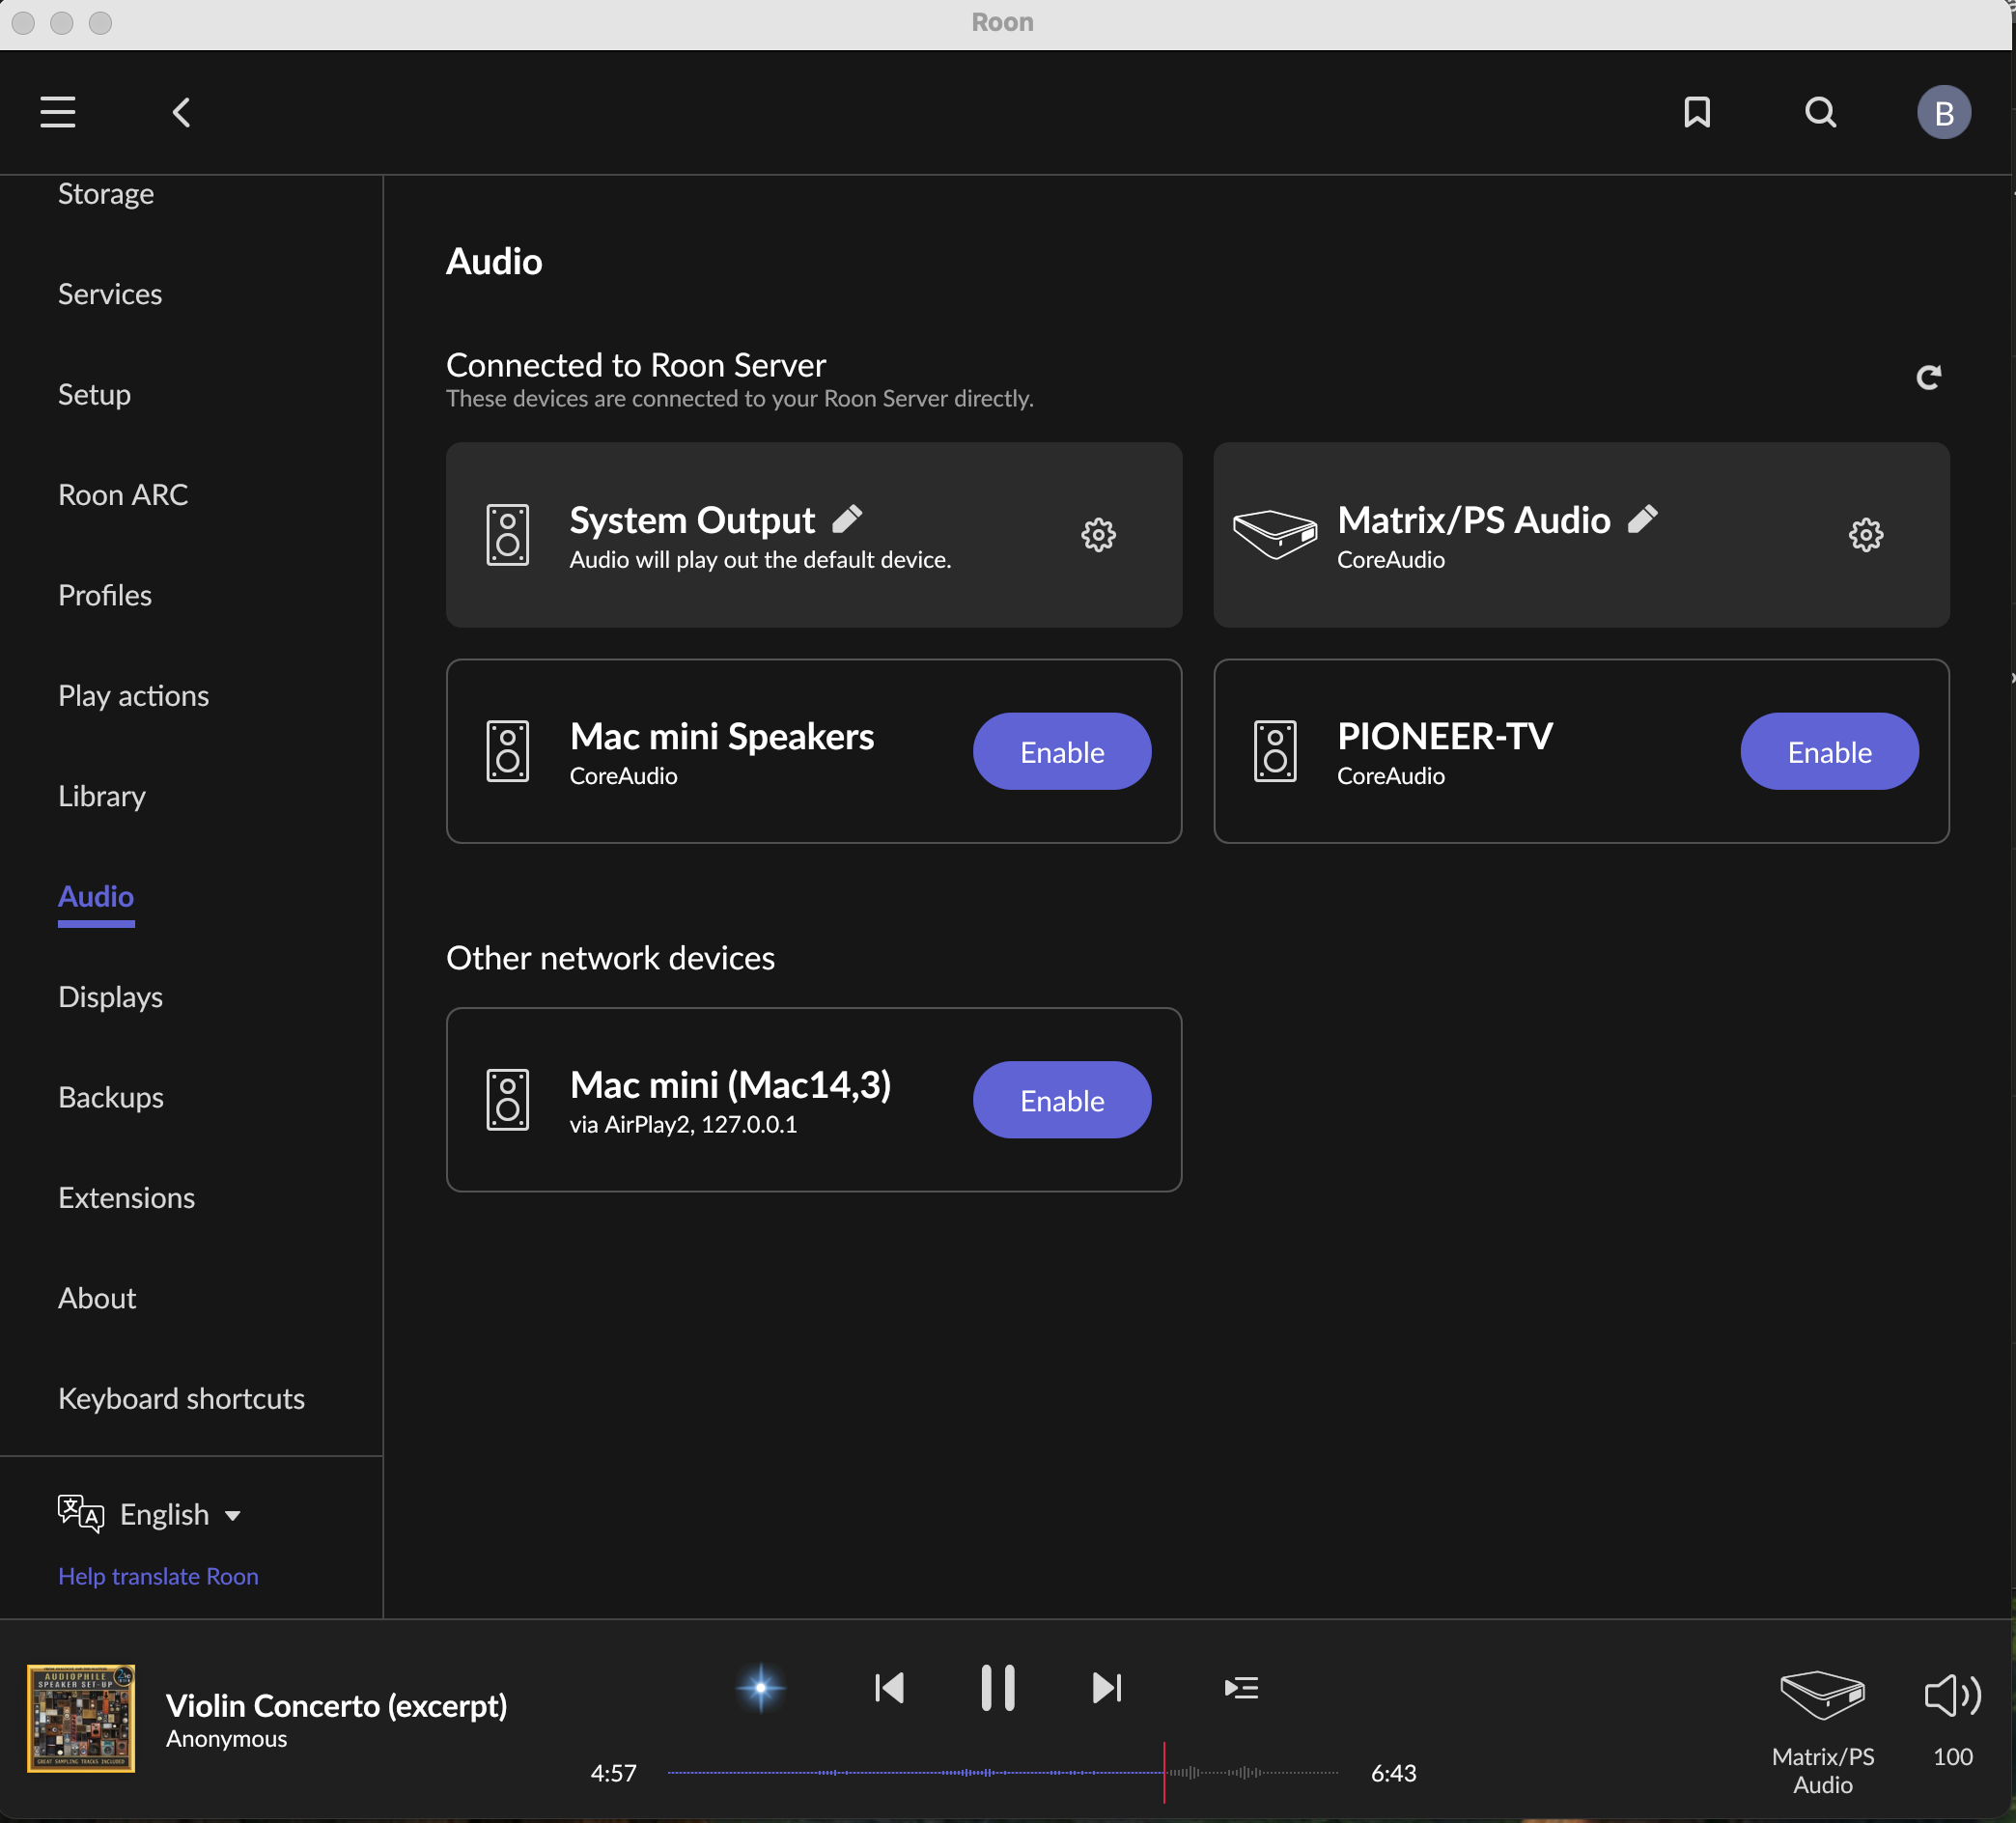2016x1823 pixels.
Task: Open the profile avatar labeled B
Action: click(x=1943, y=112)
